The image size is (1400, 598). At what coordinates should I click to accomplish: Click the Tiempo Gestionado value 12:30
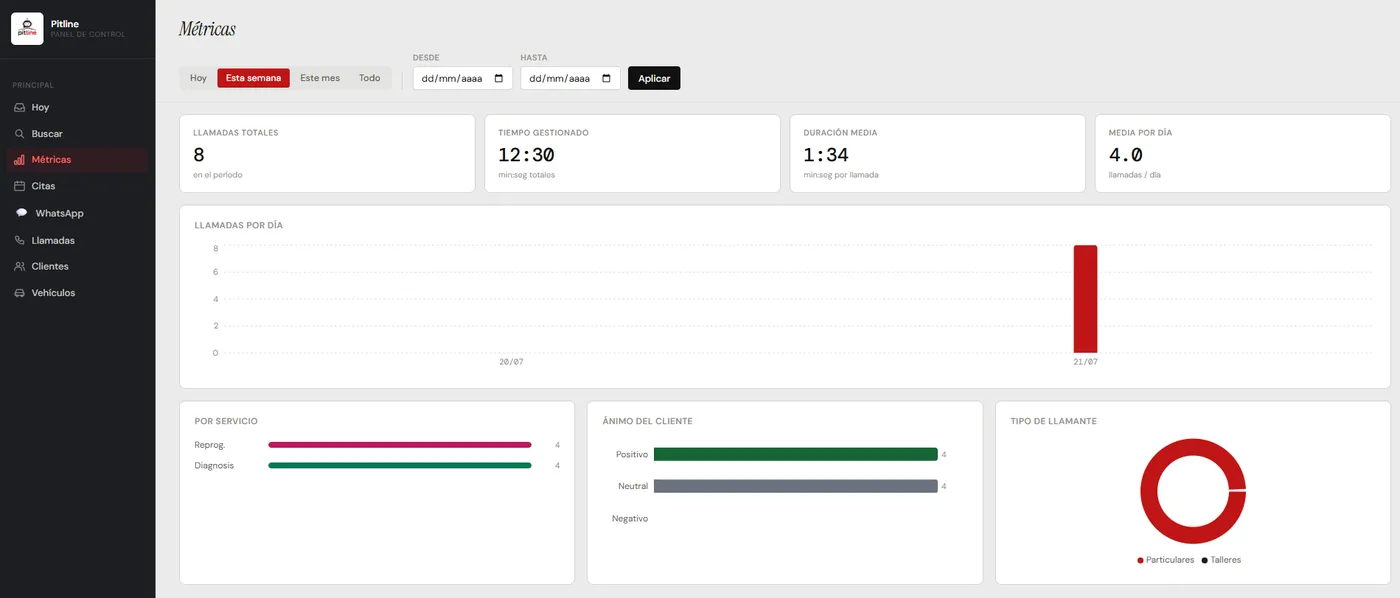click(526, 155)
